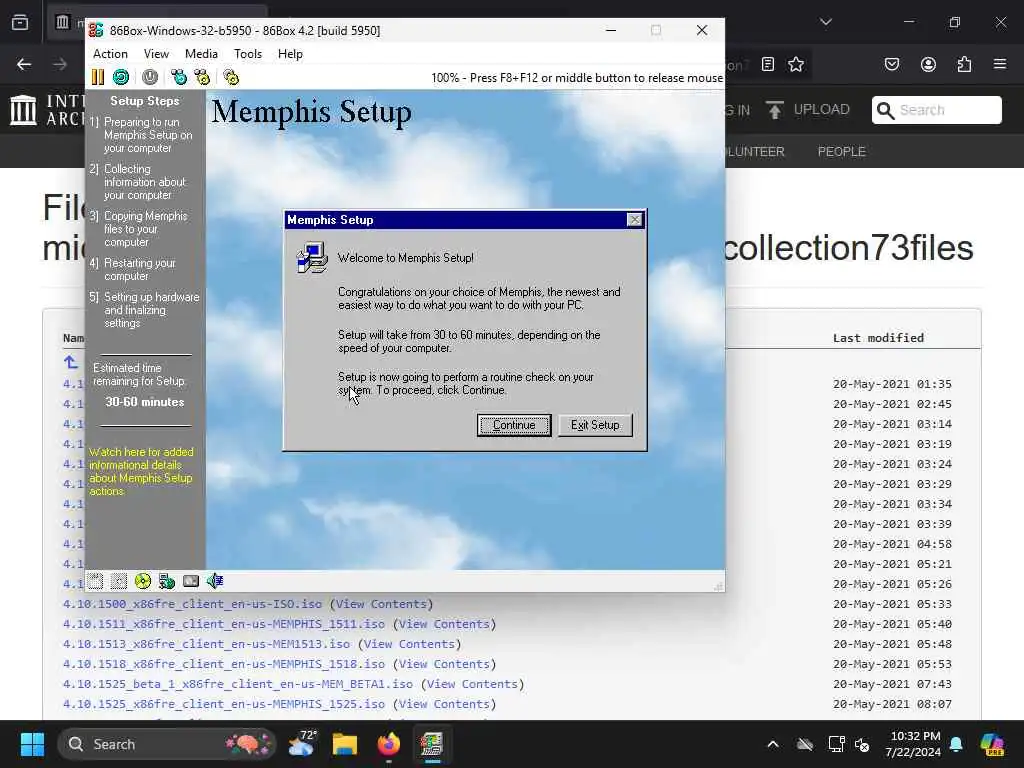
Task: Open Firefox extensions puzzle icon
Action: point(964,64)
